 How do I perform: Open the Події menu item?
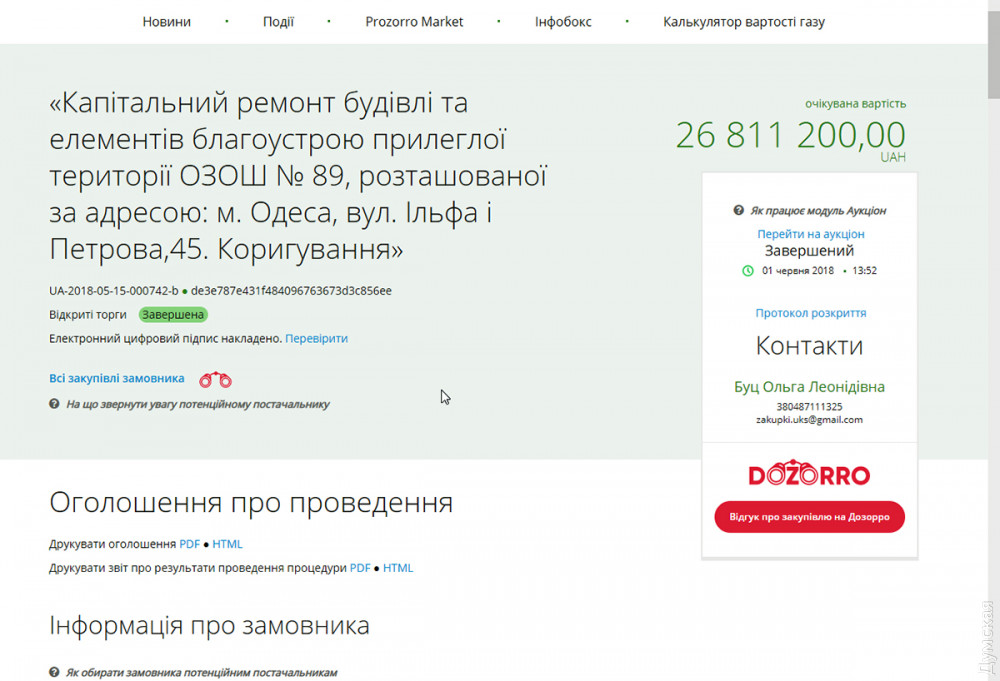[x=278, y=21]
